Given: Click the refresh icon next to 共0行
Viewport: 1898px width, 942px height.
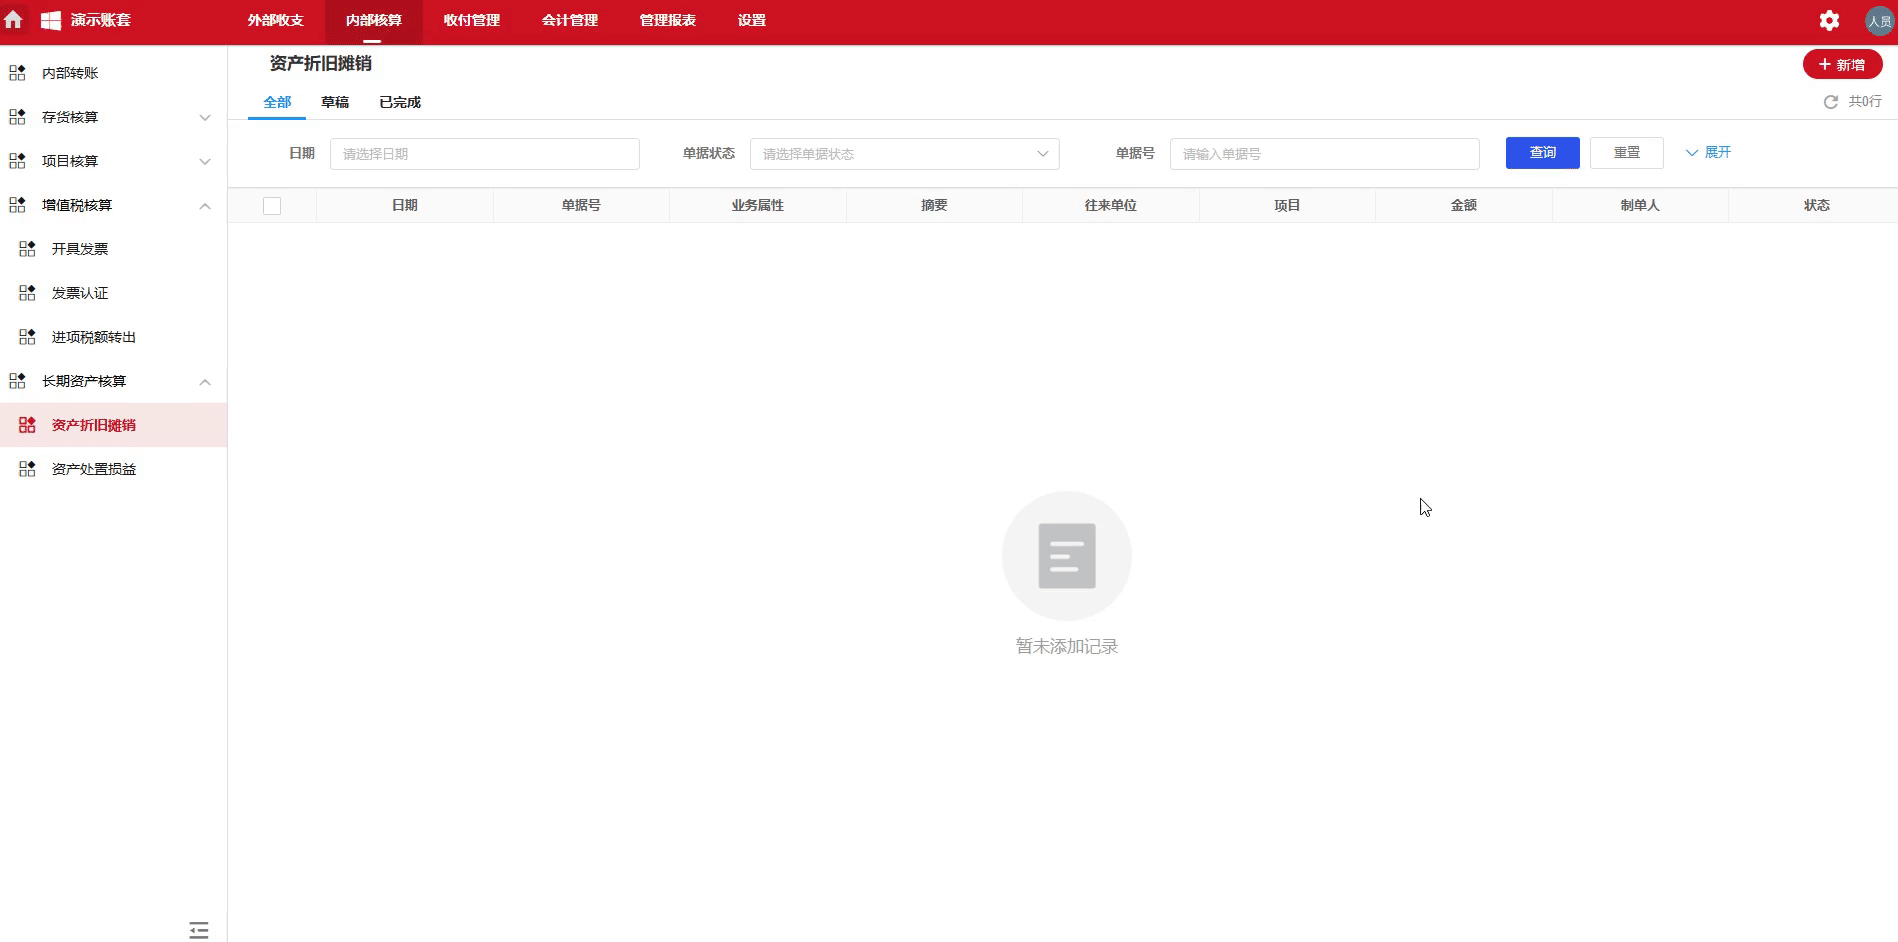Looking at the screenshot, I should [x=1830, y=101].
